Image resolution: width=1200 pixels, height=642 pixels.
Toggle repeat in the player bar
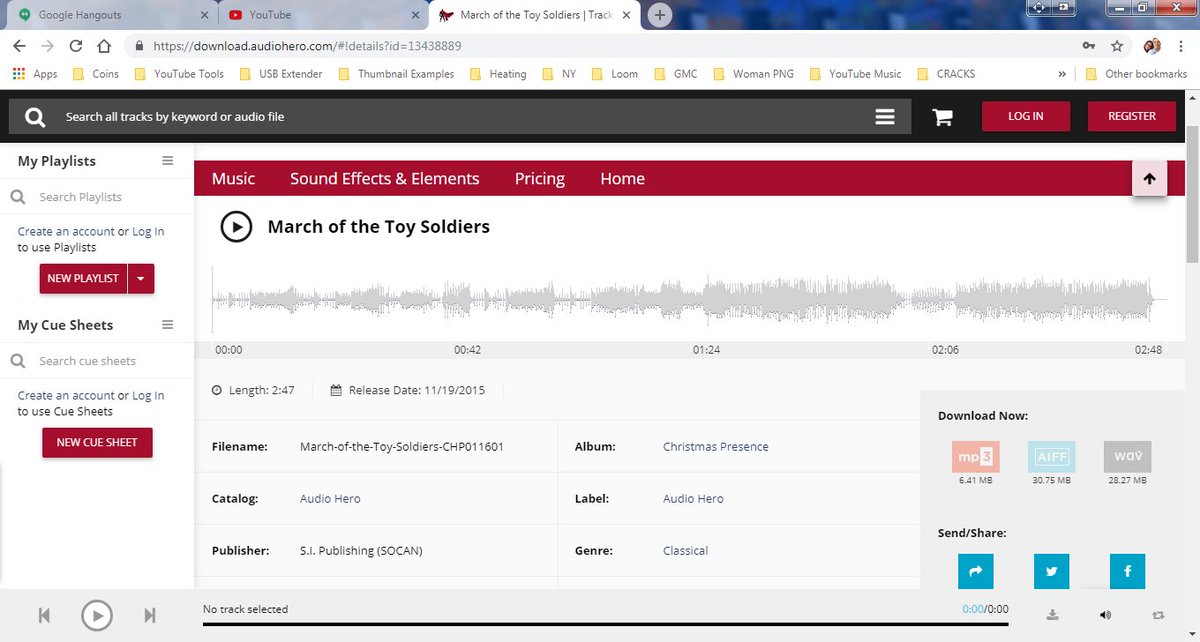point(1158,615)
